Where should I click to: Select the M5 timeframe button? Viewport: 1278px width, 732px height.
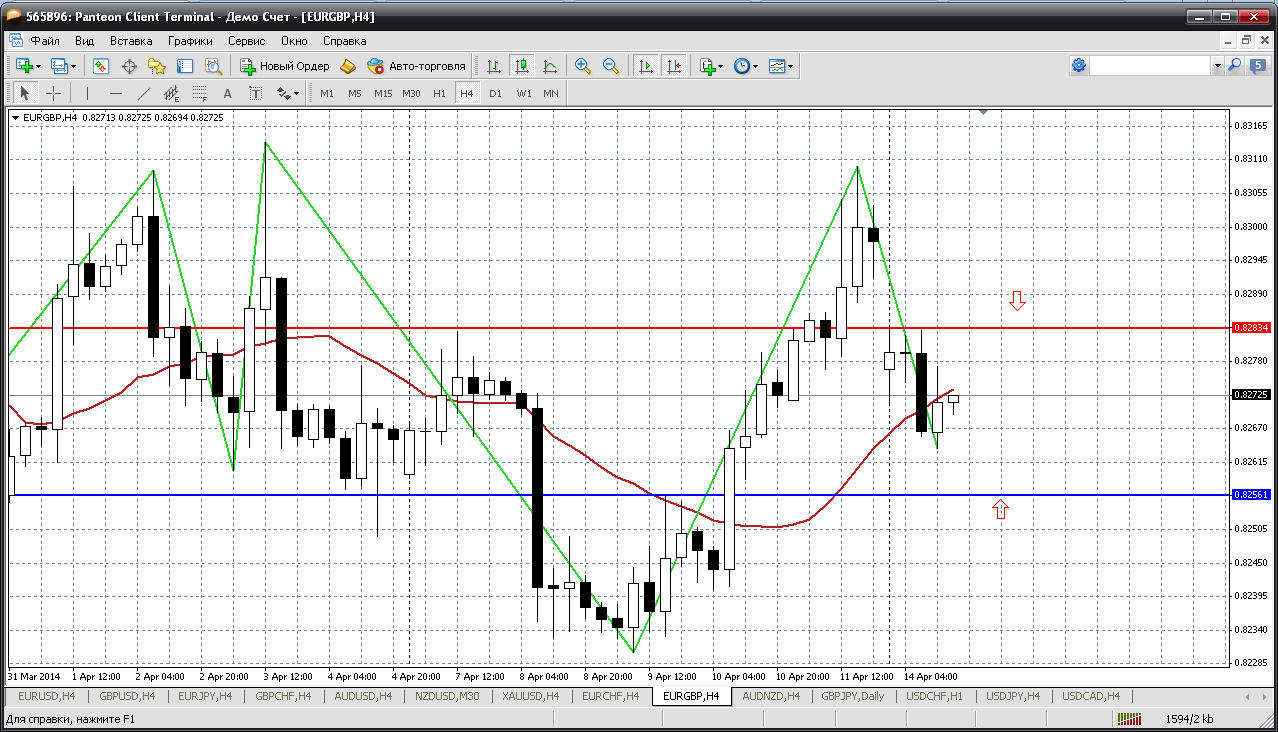coord(355,93)
